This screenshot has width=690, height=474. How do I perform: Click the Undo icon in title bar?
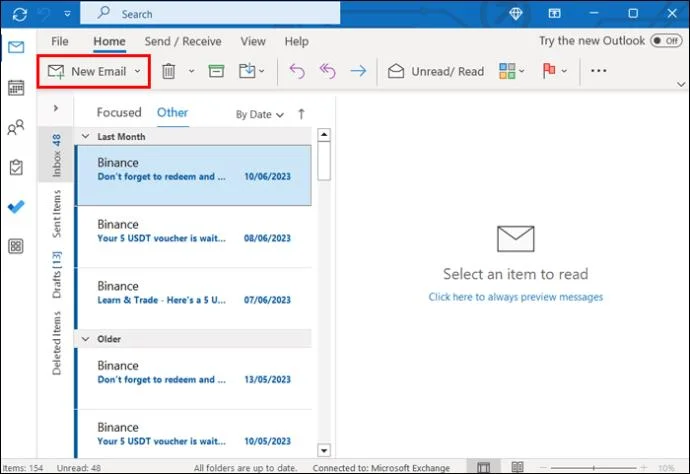pyautogui.click(x=44, y=14)
